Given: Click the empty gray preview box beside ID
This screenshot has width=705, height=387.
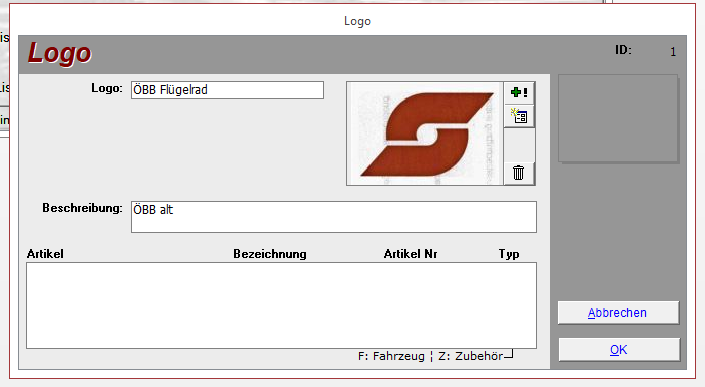Looking at the screenshot, I should [x=618, y=118].
